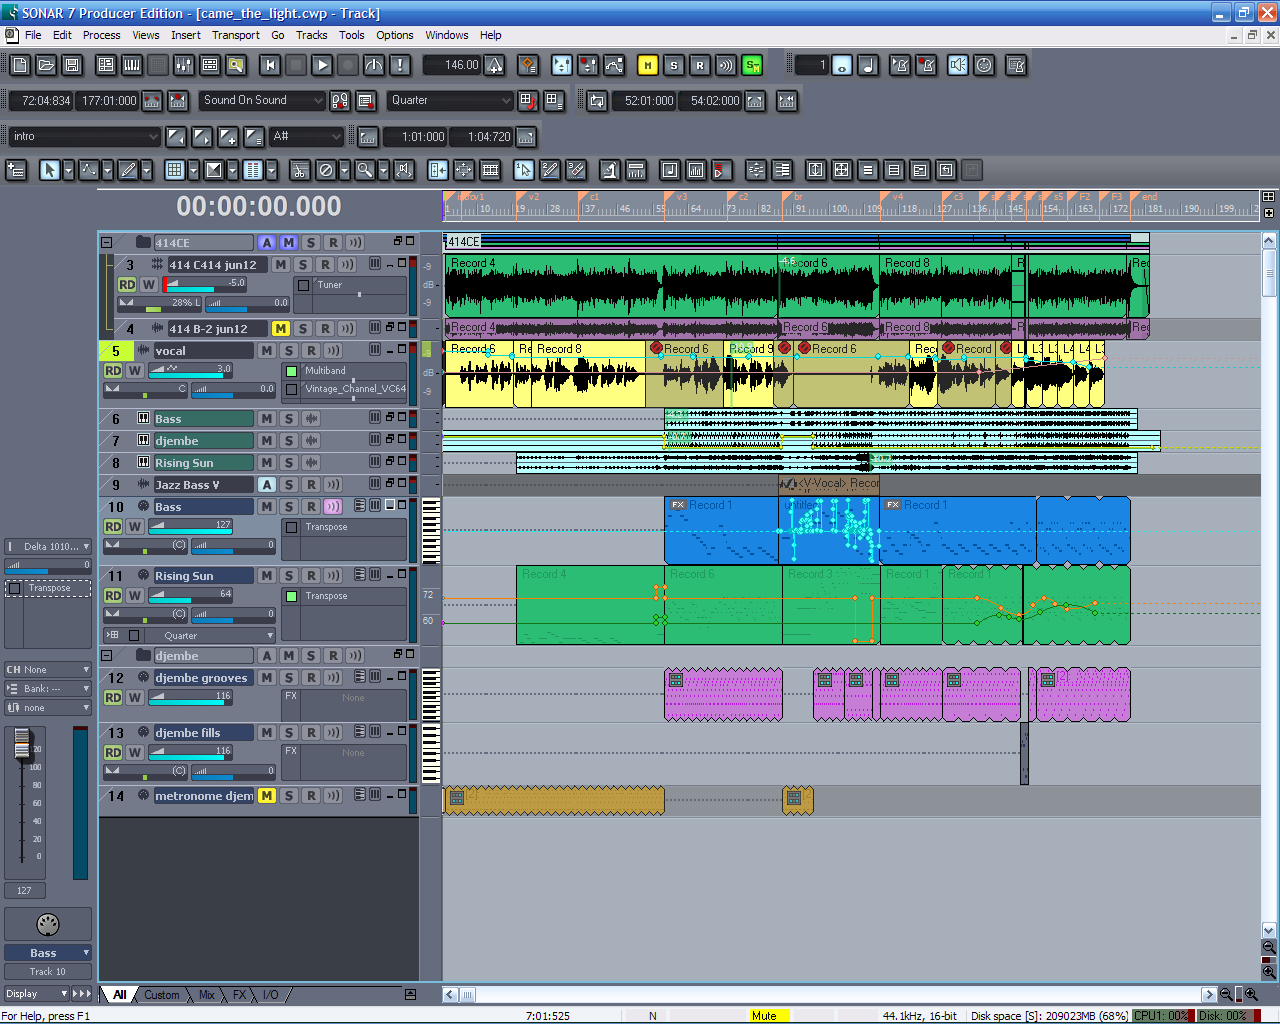Open the Process menu
Screen dimensions: 1280x1024
click(x=102, y=35)
